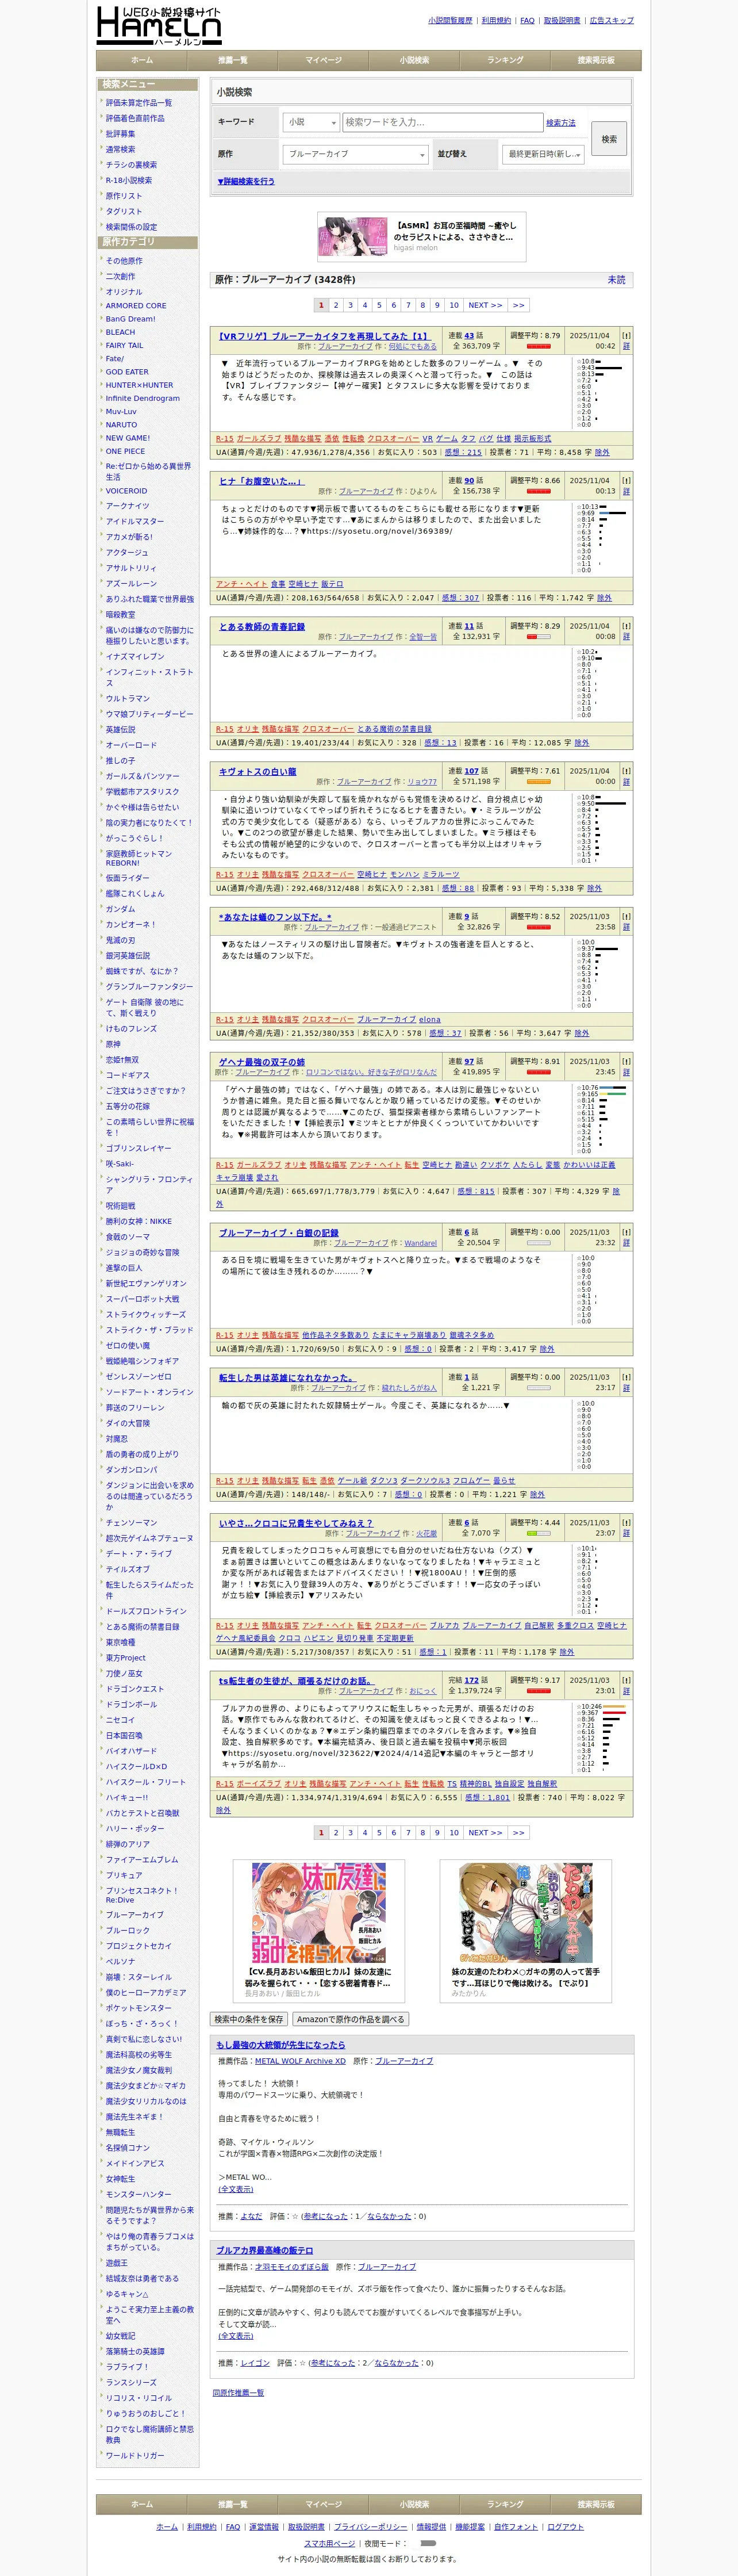Click 除外 on the とある教師の青春記録 row
Viewport: 738px width, 2576px height.
582,743
